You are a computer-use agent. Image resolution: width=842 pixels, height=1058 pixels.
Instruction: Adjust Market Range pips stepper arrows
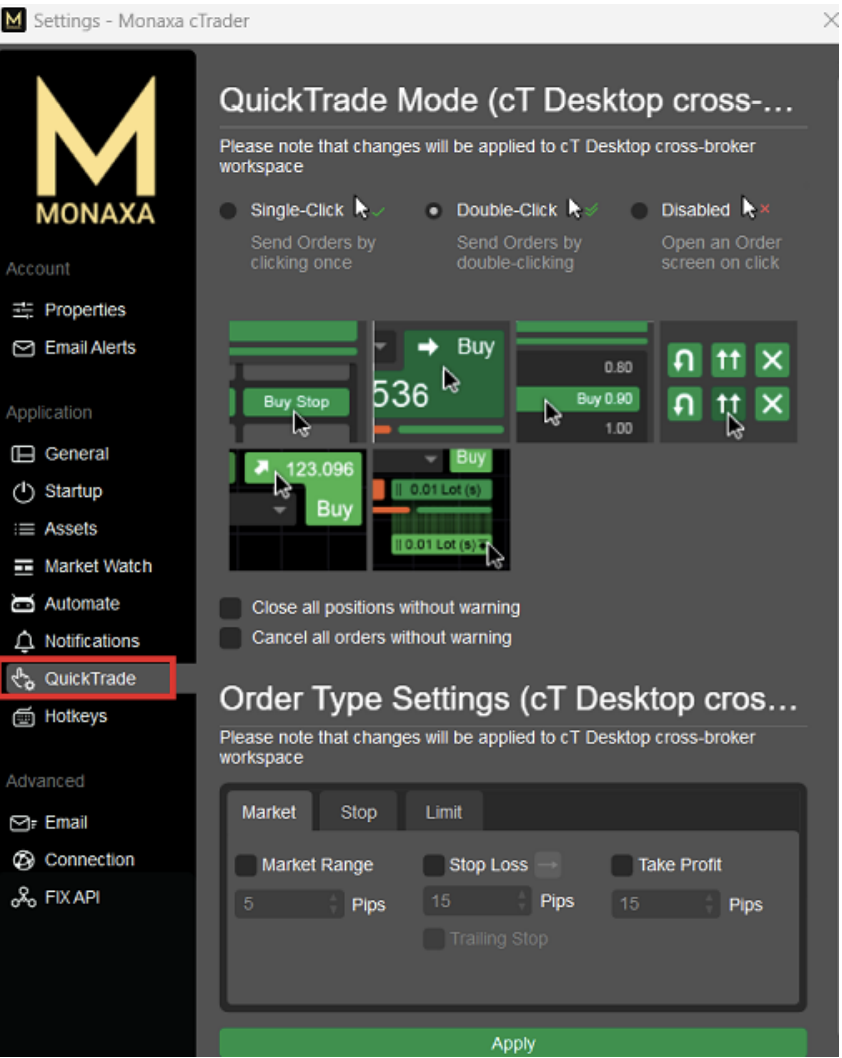tap(334, 904)
